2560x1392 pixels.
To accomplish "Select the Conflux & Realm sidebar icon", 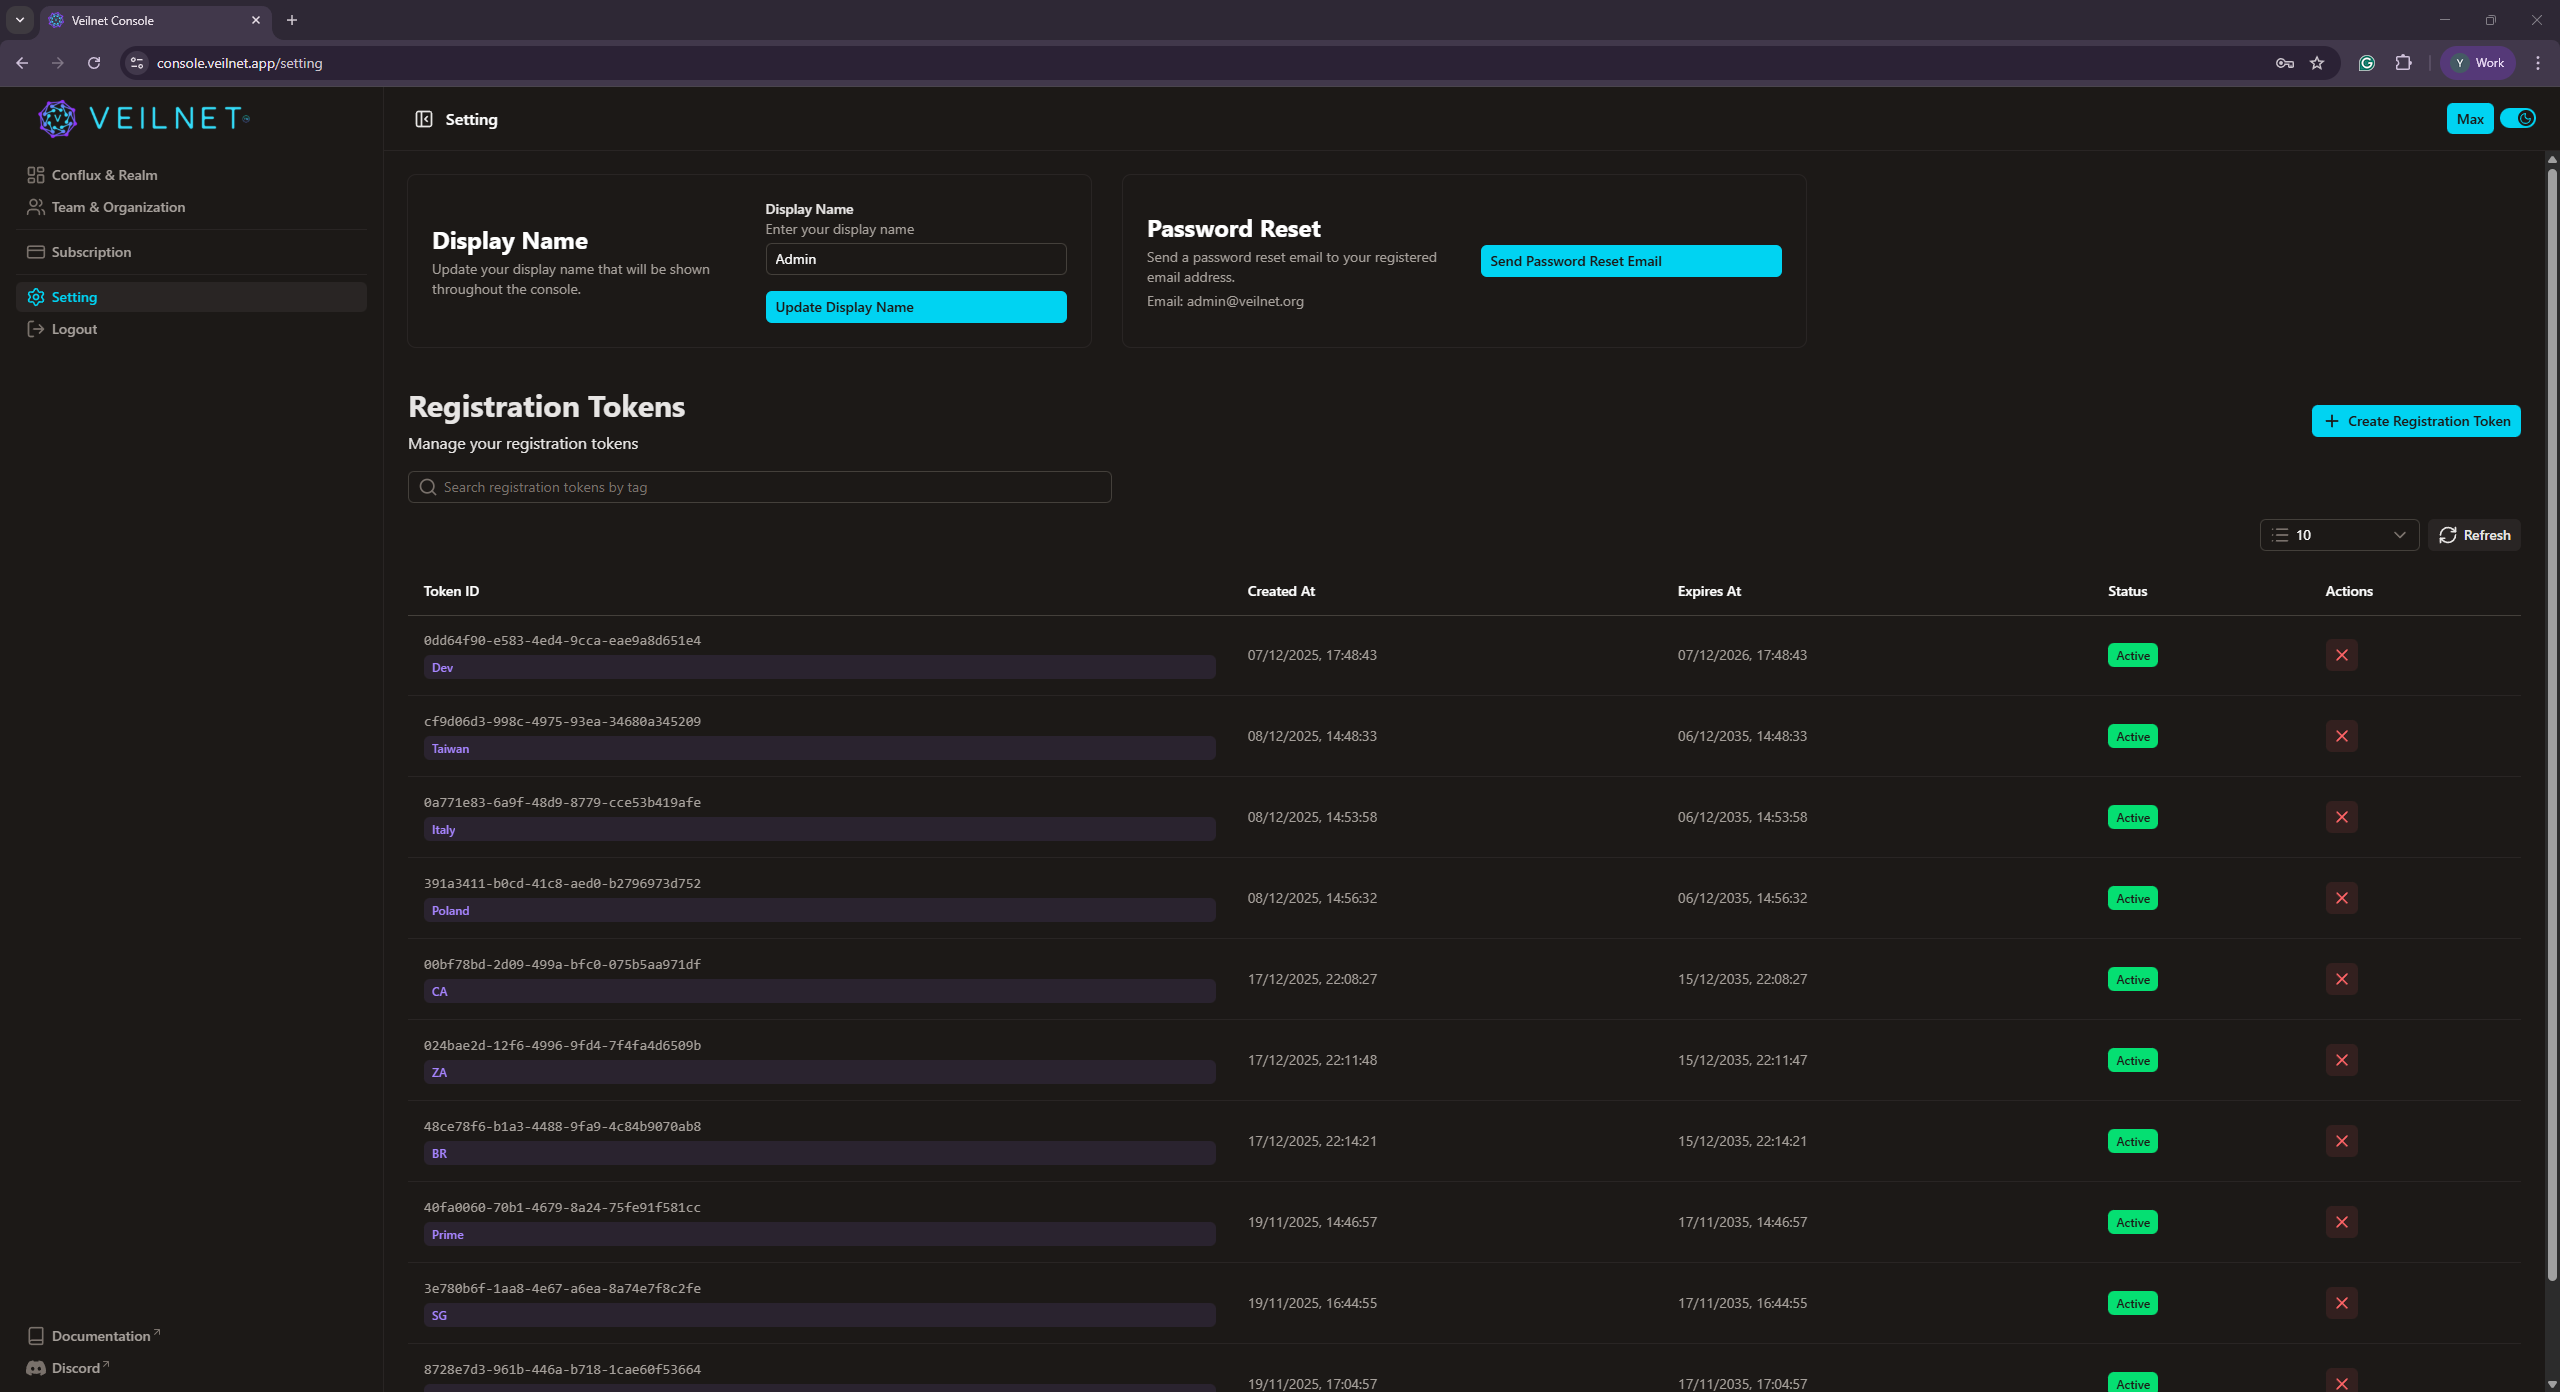I will [36, 174].
